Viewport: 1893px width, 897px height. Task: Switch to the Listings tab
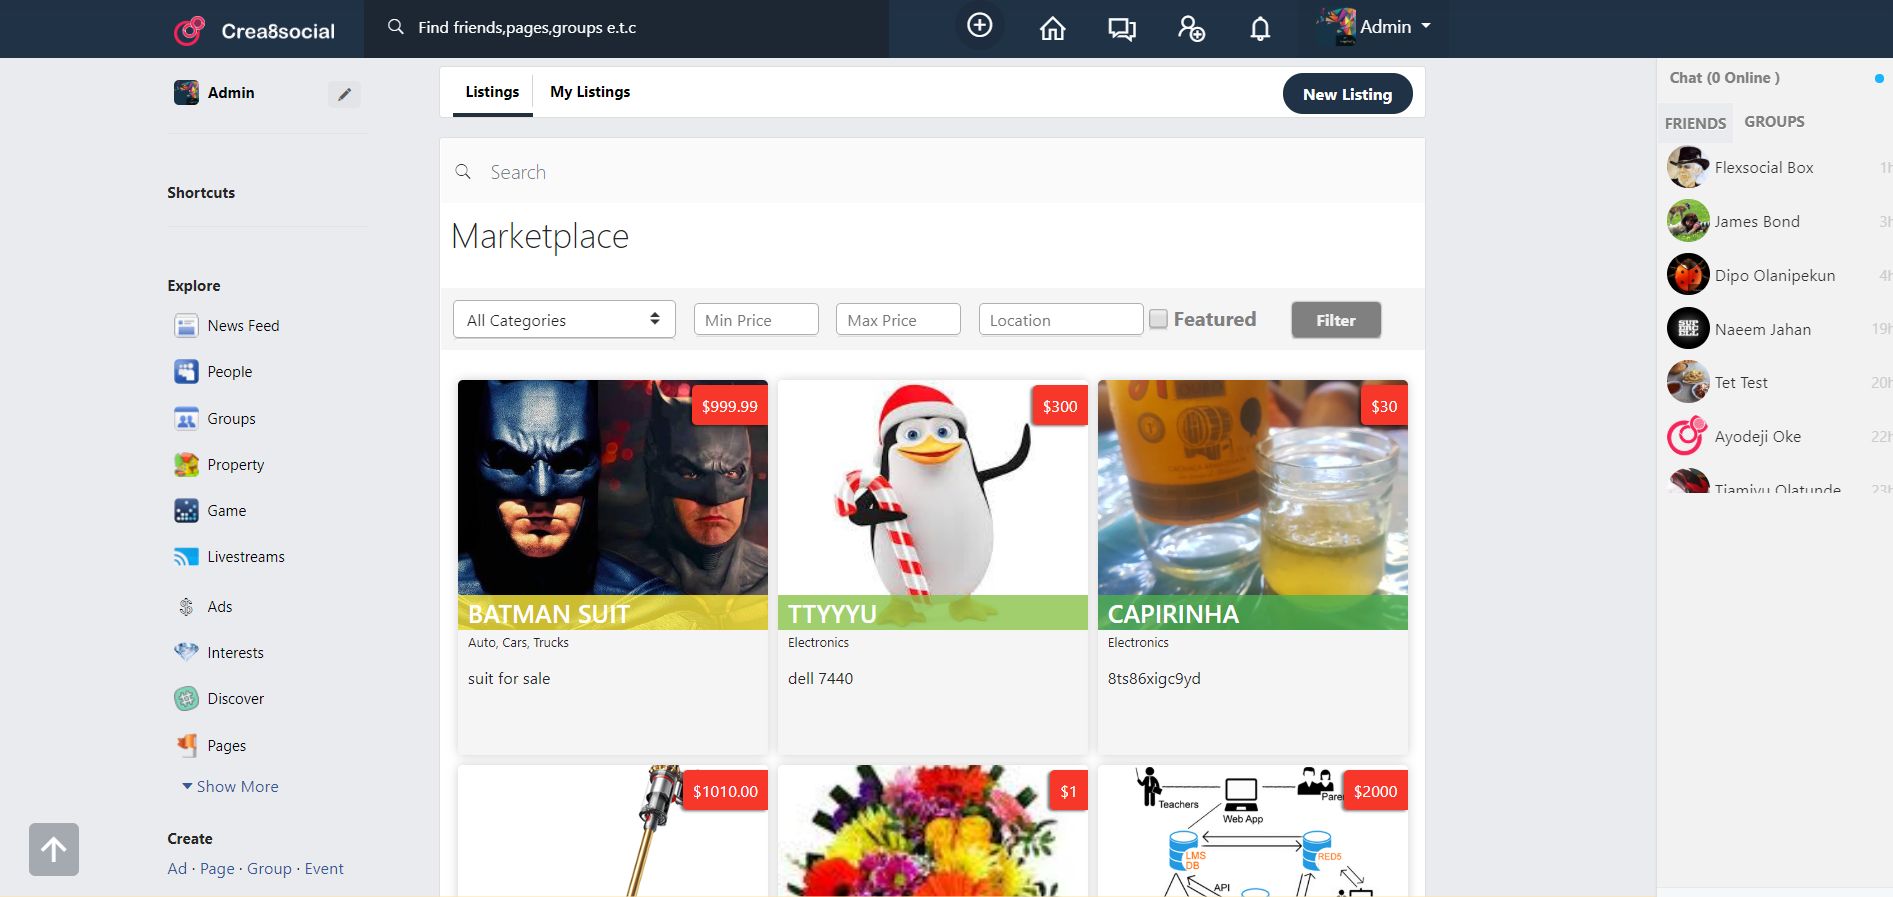coord(492,92)
